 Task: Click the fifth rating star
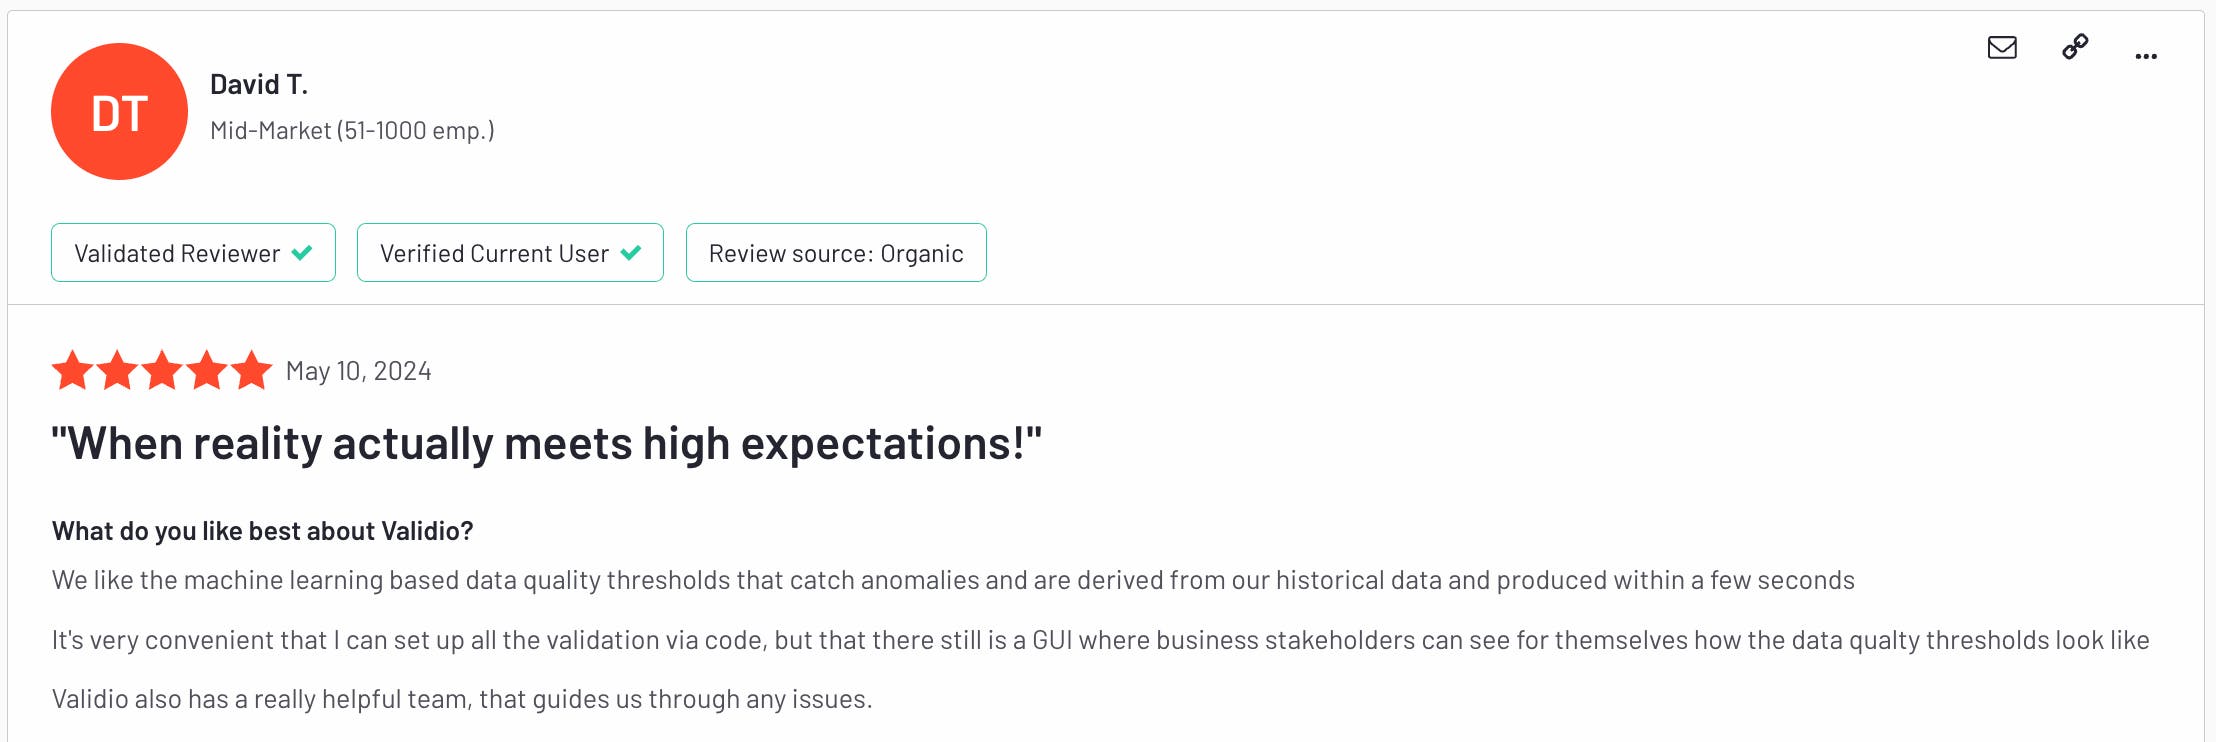251,370
